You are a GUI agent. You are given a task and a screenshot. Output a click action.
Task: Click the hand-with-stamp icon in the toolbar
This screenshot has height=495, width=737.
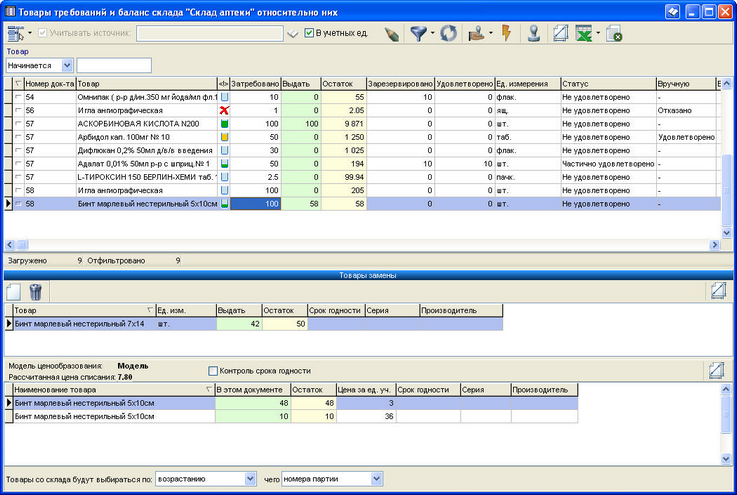(477, 33)
